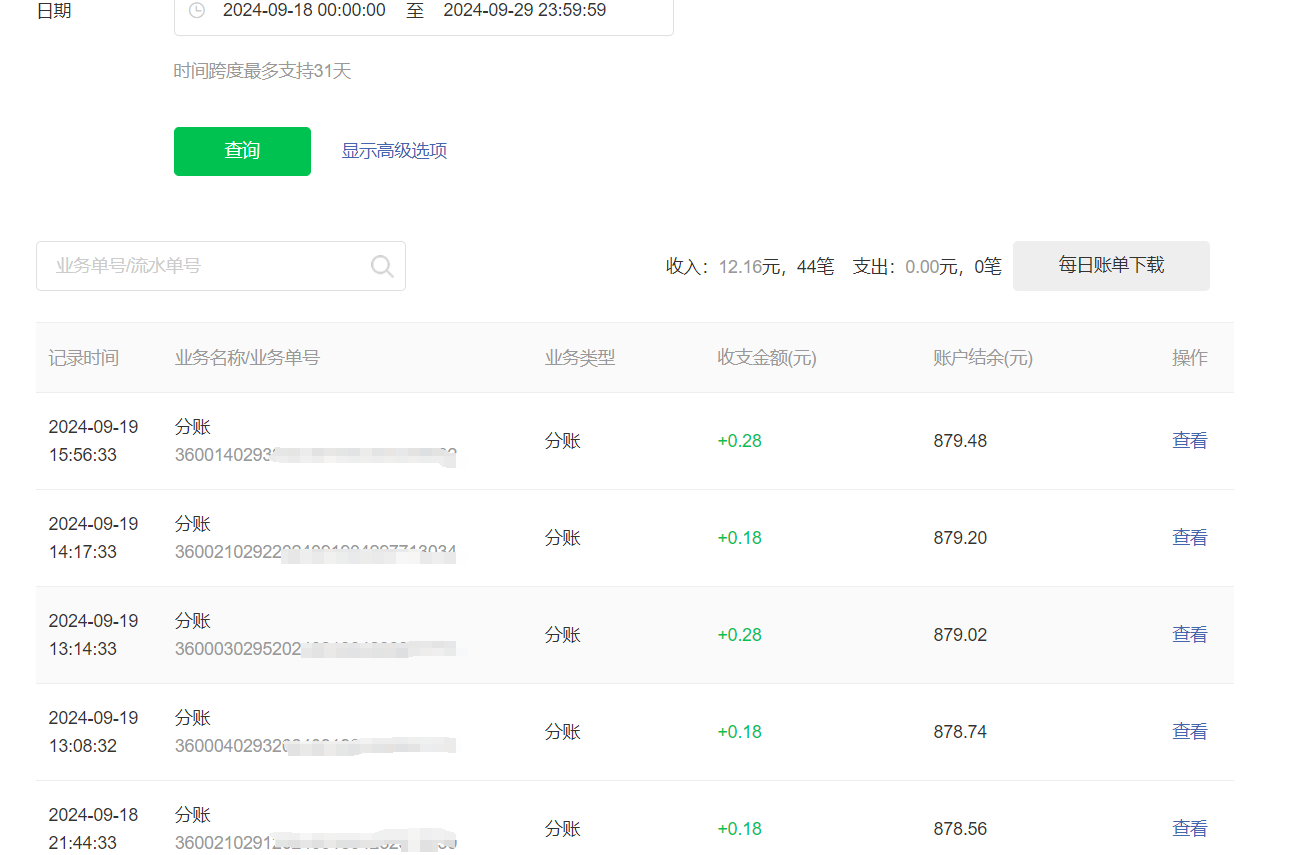
Task: Click the 记录时间 column header
Action: 83,358
